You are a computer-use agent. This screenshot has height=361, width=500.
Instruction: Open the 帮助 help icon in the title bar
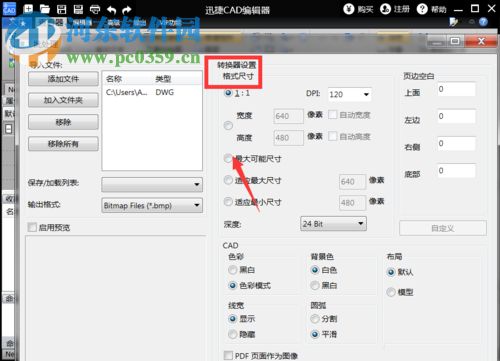click(422, 9)
